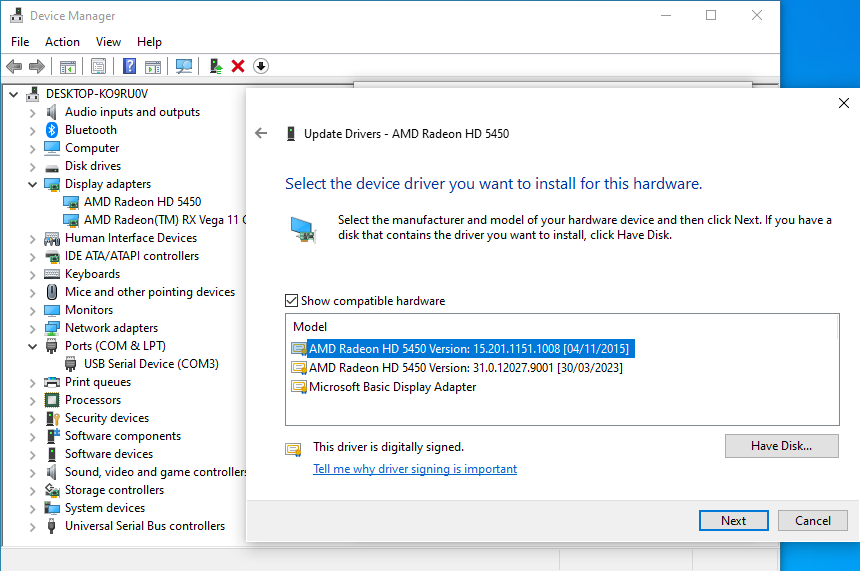Viewport: 860px width, 571px height.
Task: Click the Network adapters icon
Action: (x=52, y=328)
